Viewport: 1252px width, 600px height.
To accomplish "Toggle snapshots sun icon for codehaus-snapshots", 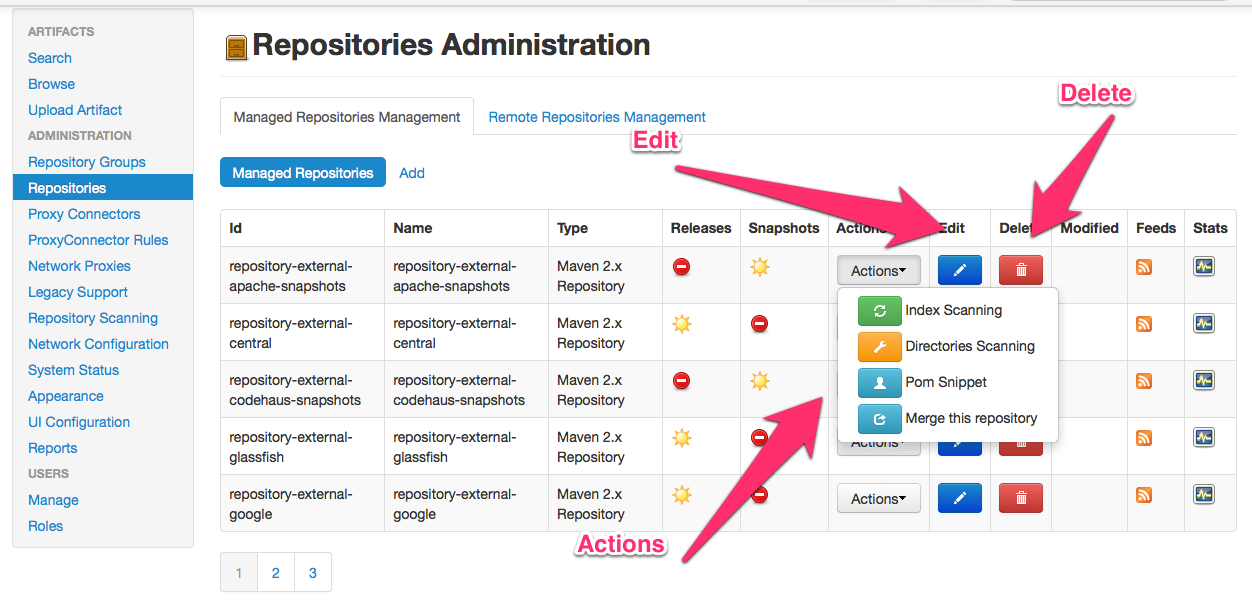I will tap(760, 381).
